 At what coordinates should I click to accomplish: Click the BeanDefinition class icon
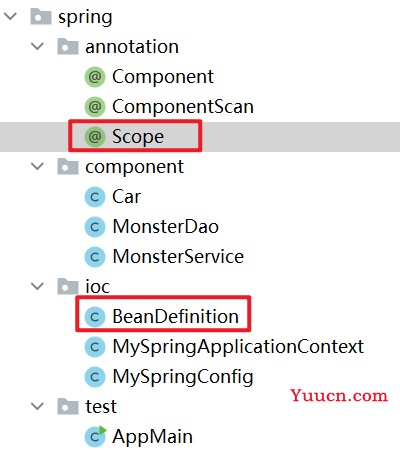(95, 317)
